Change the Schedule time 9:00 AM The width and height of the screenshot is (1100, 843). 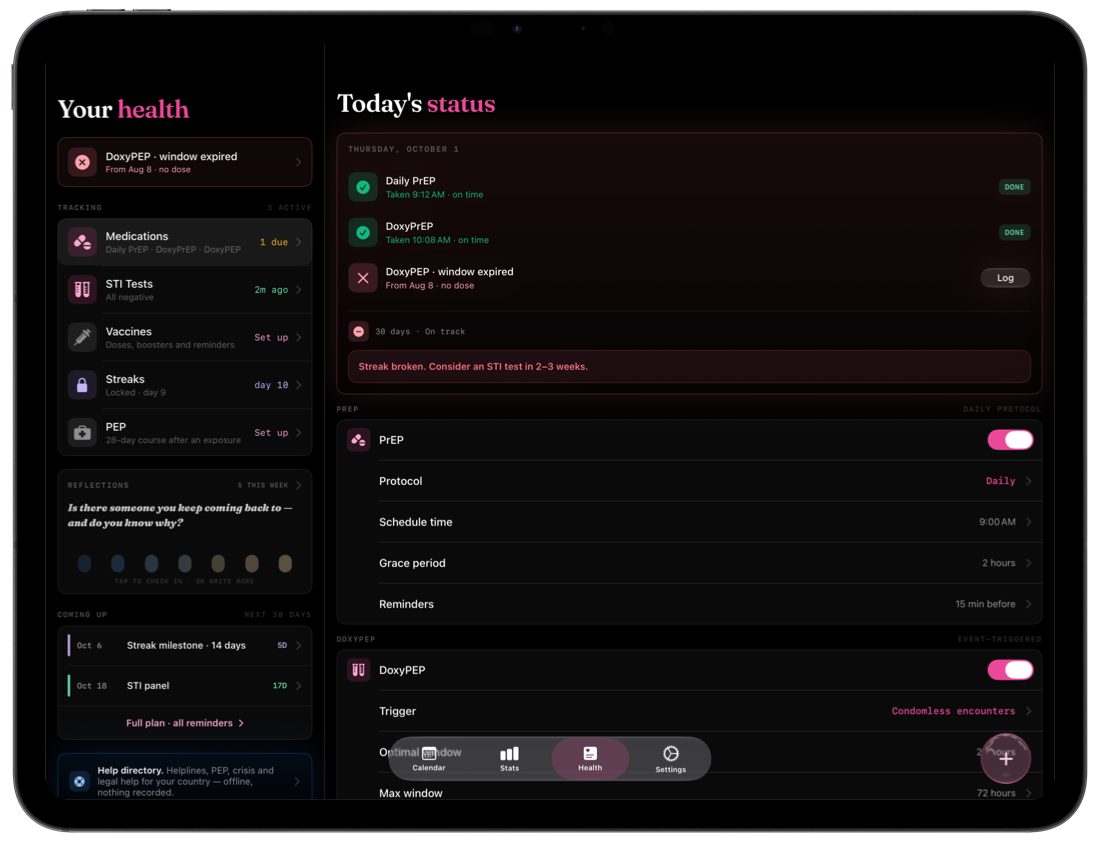pyautogui.click(x=709, y=522)
